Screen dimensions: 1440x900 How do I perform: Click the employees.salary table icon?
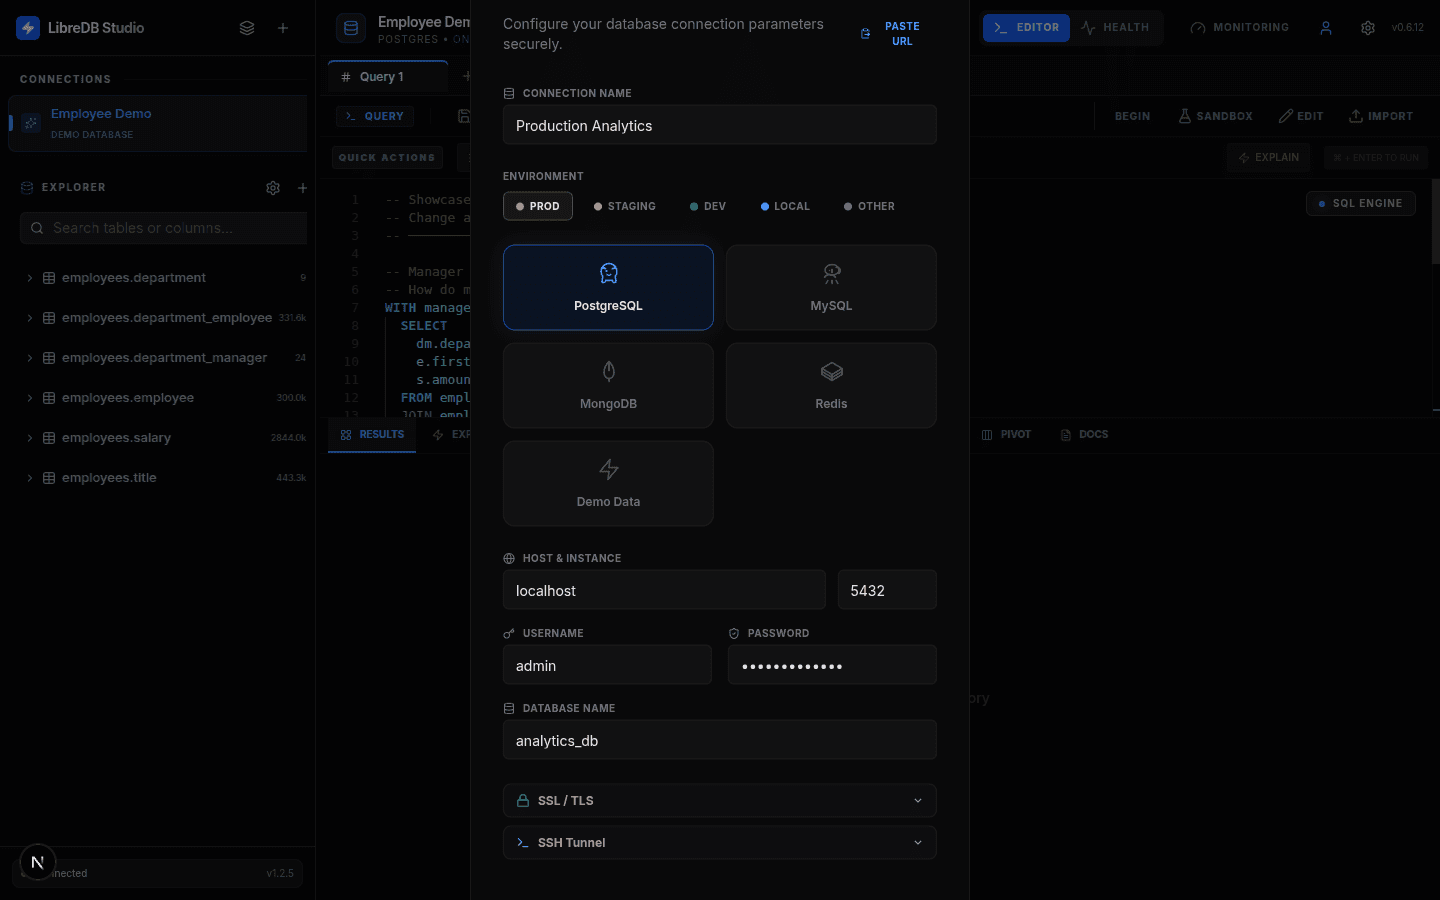click(x=49, y=438)
